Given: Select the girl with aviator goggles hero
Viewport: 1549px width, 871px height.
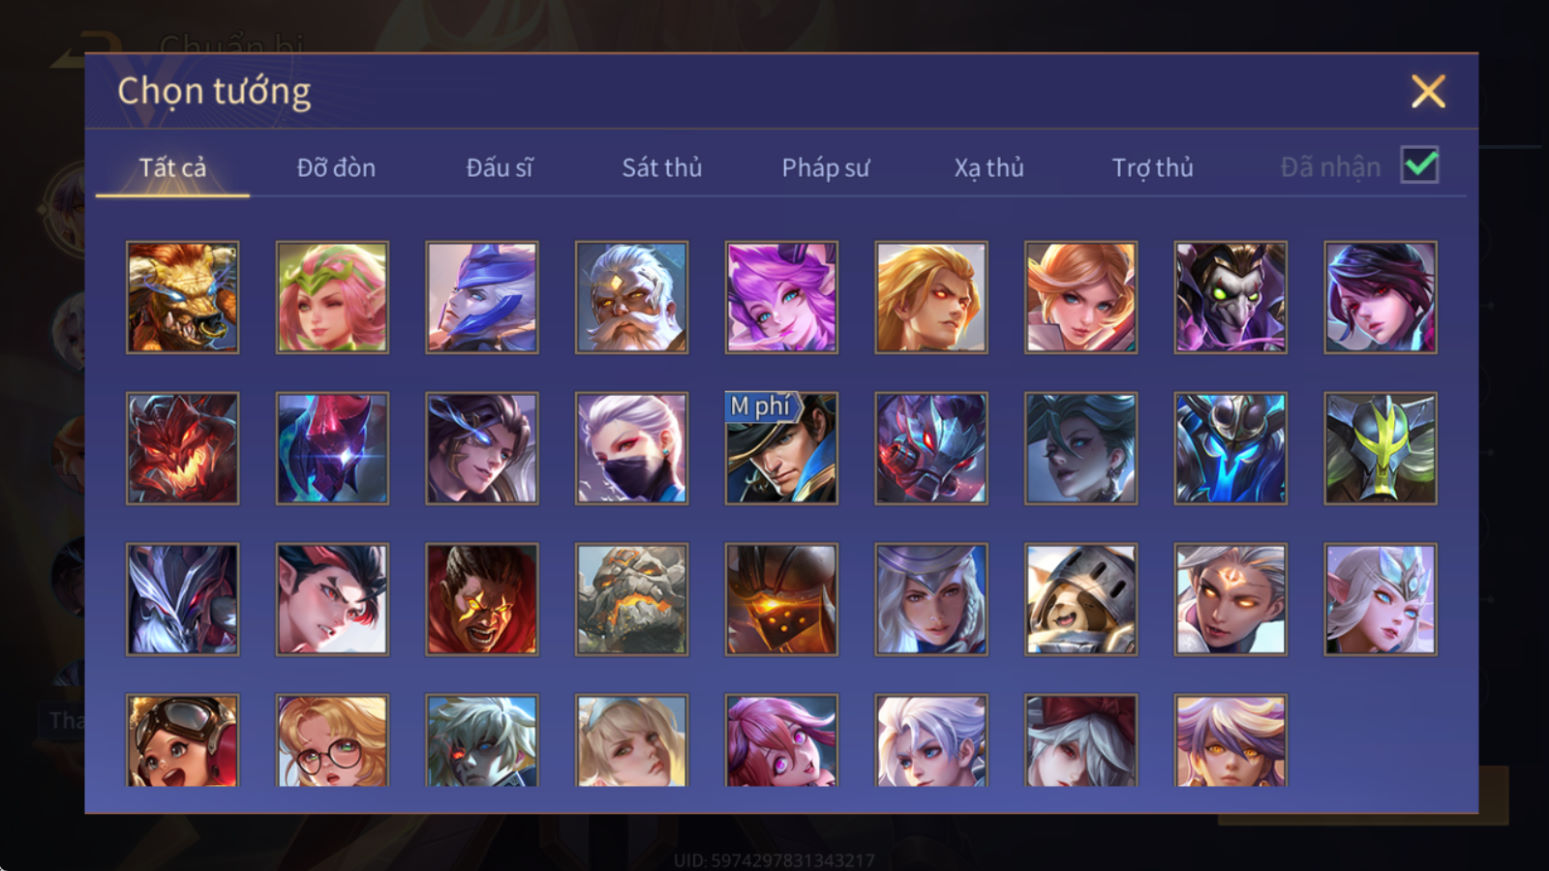Looking at the screenshot, I should tap(182, 740).
